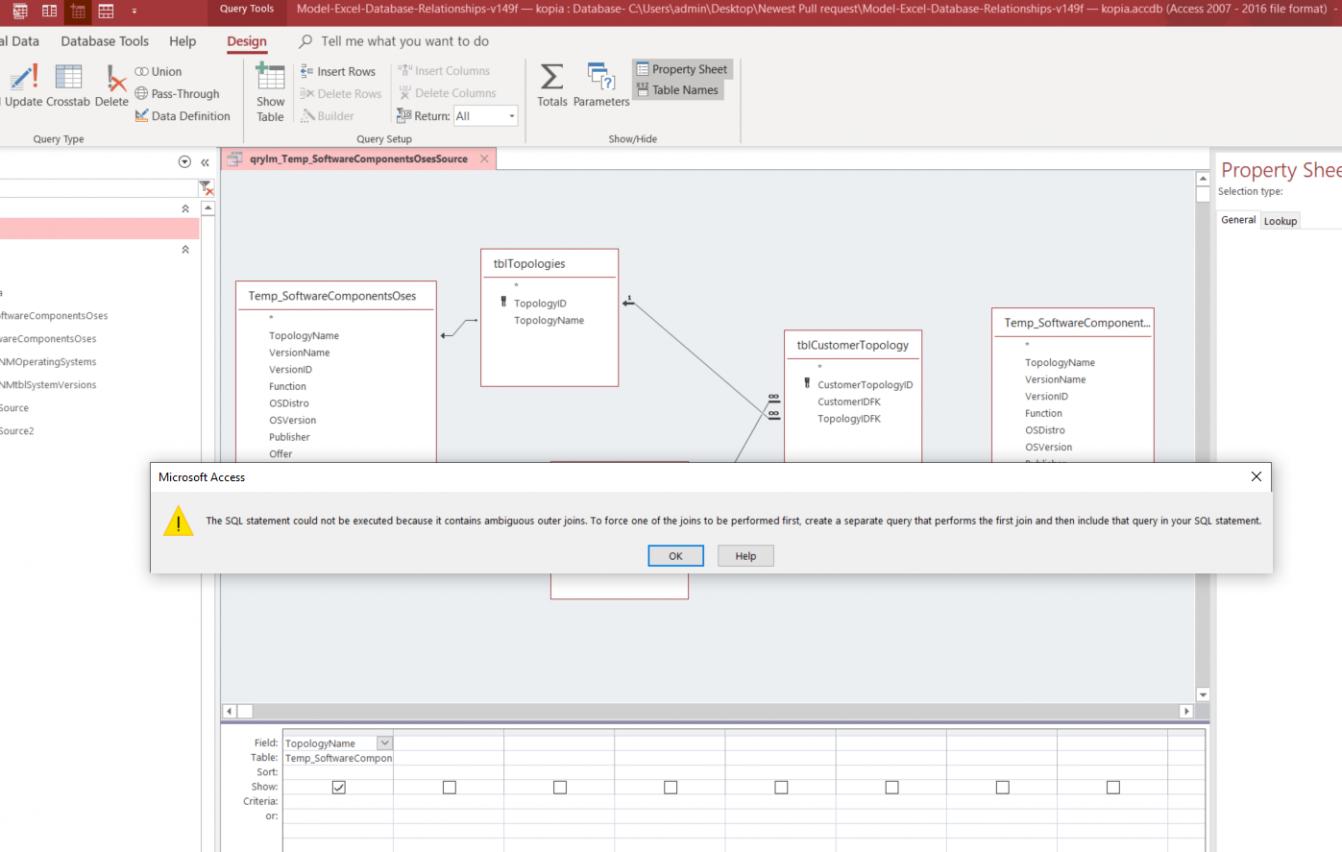This screenshot has width=1342, height=852.
Task: Check Show box in third grid column
Action: tap(560, 788)
